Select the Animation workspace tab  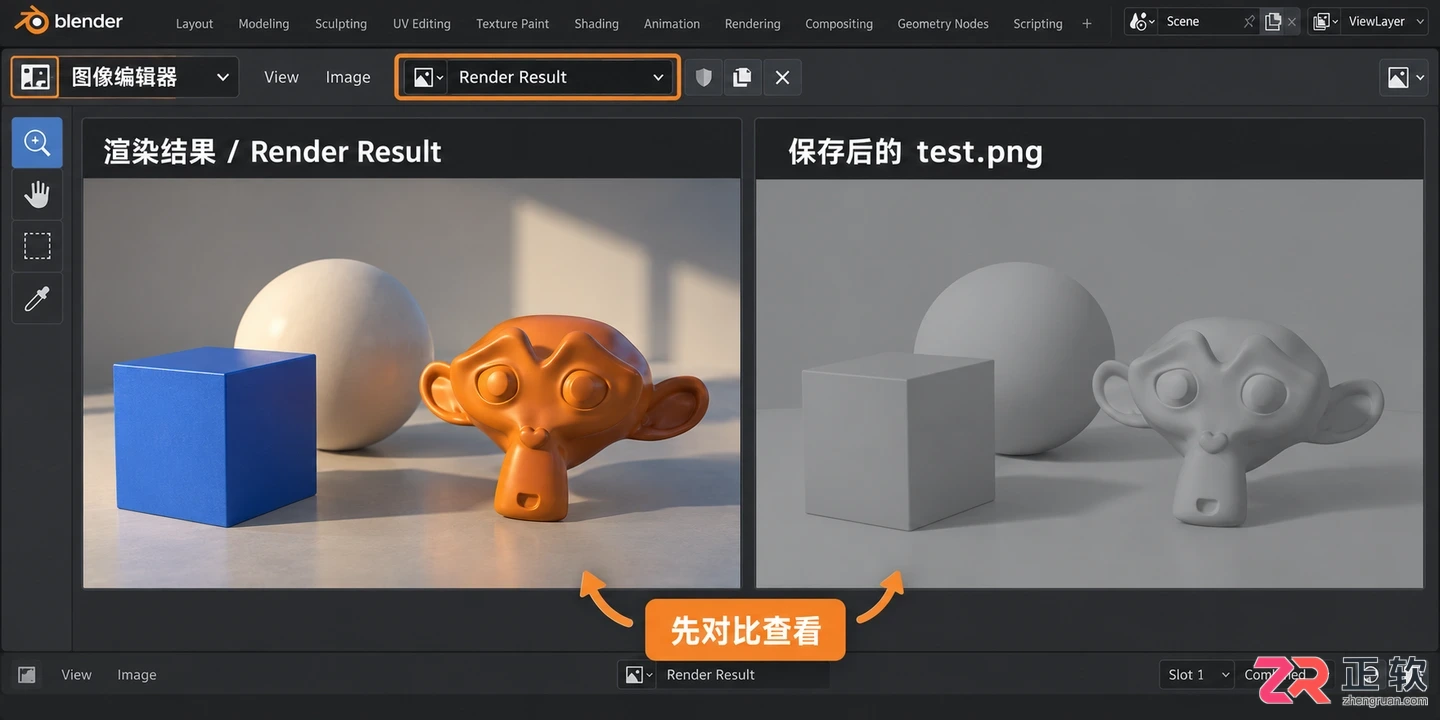[672, 23]
